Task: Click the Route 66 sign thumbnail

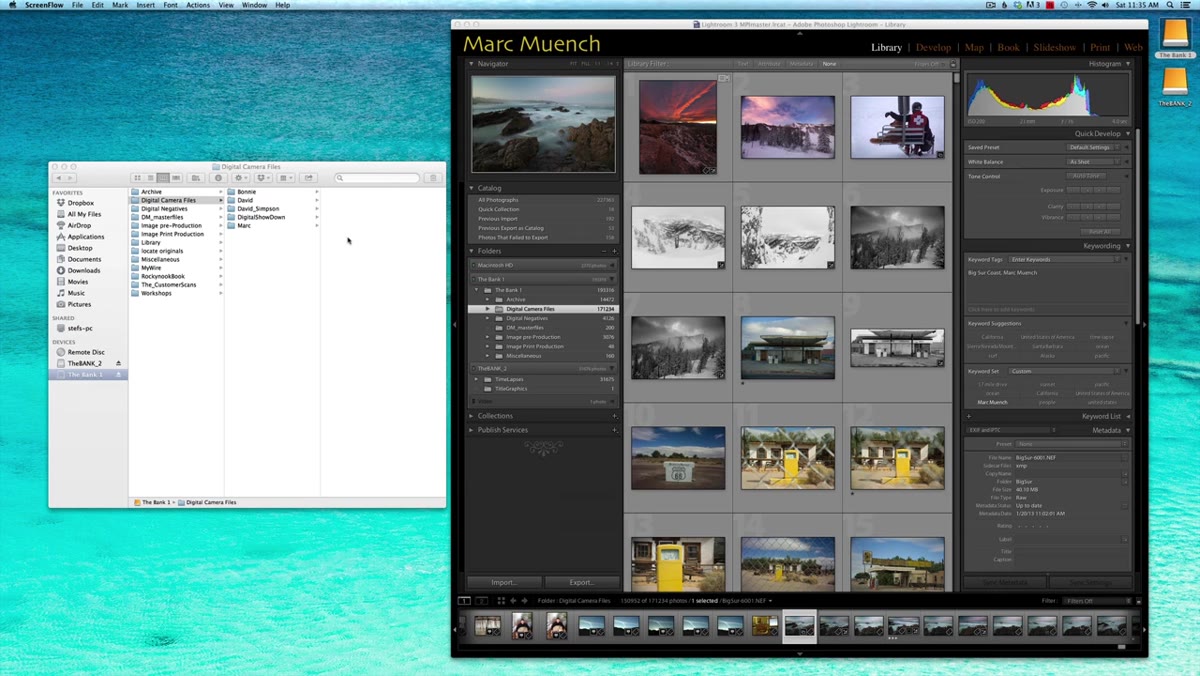Action: pos(678,458)
